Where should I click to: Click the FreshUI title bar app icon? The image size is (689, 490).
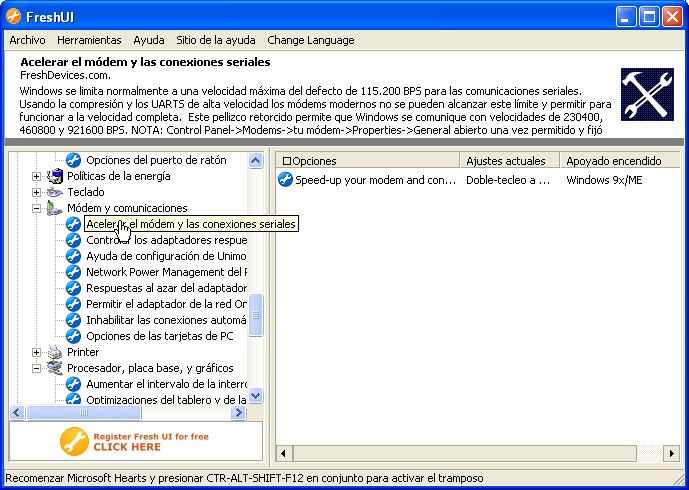click(14, 17)
